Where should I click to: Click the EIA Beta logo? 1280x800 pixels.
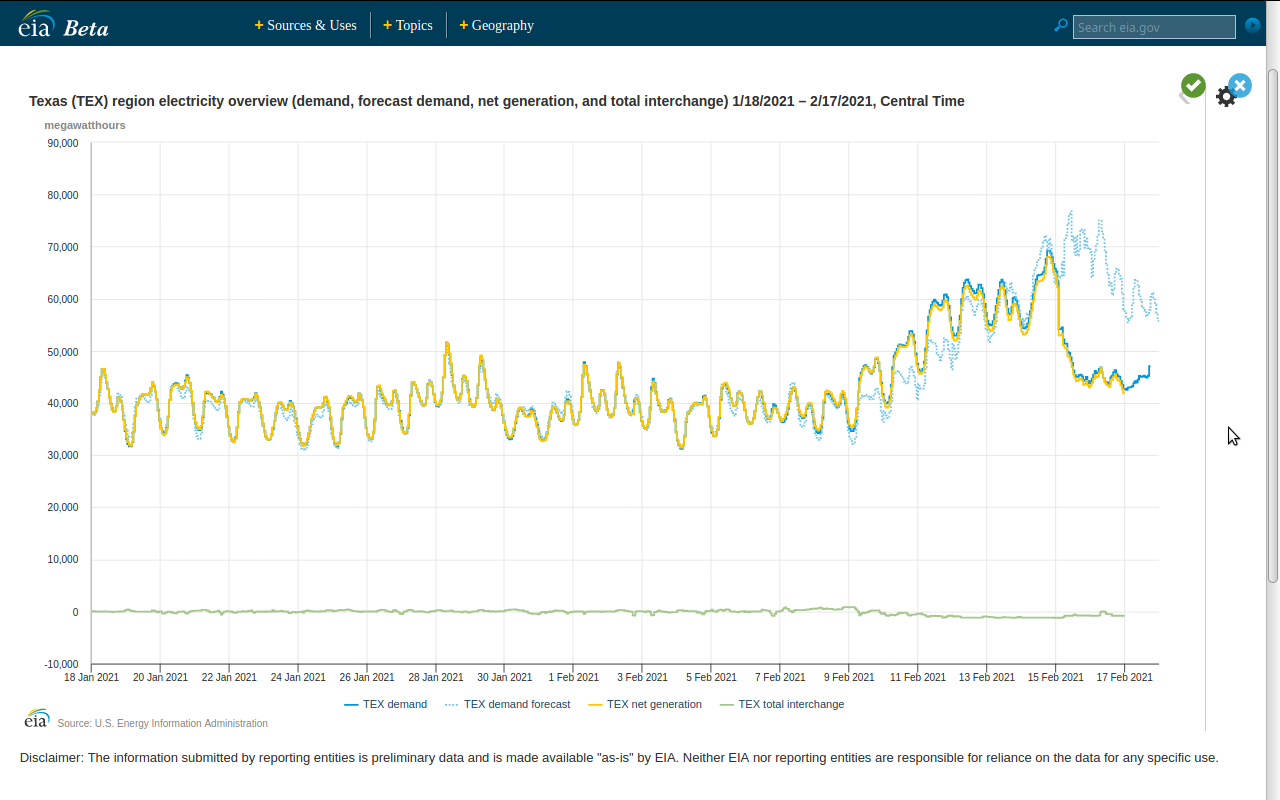click(x=64, y=23)
